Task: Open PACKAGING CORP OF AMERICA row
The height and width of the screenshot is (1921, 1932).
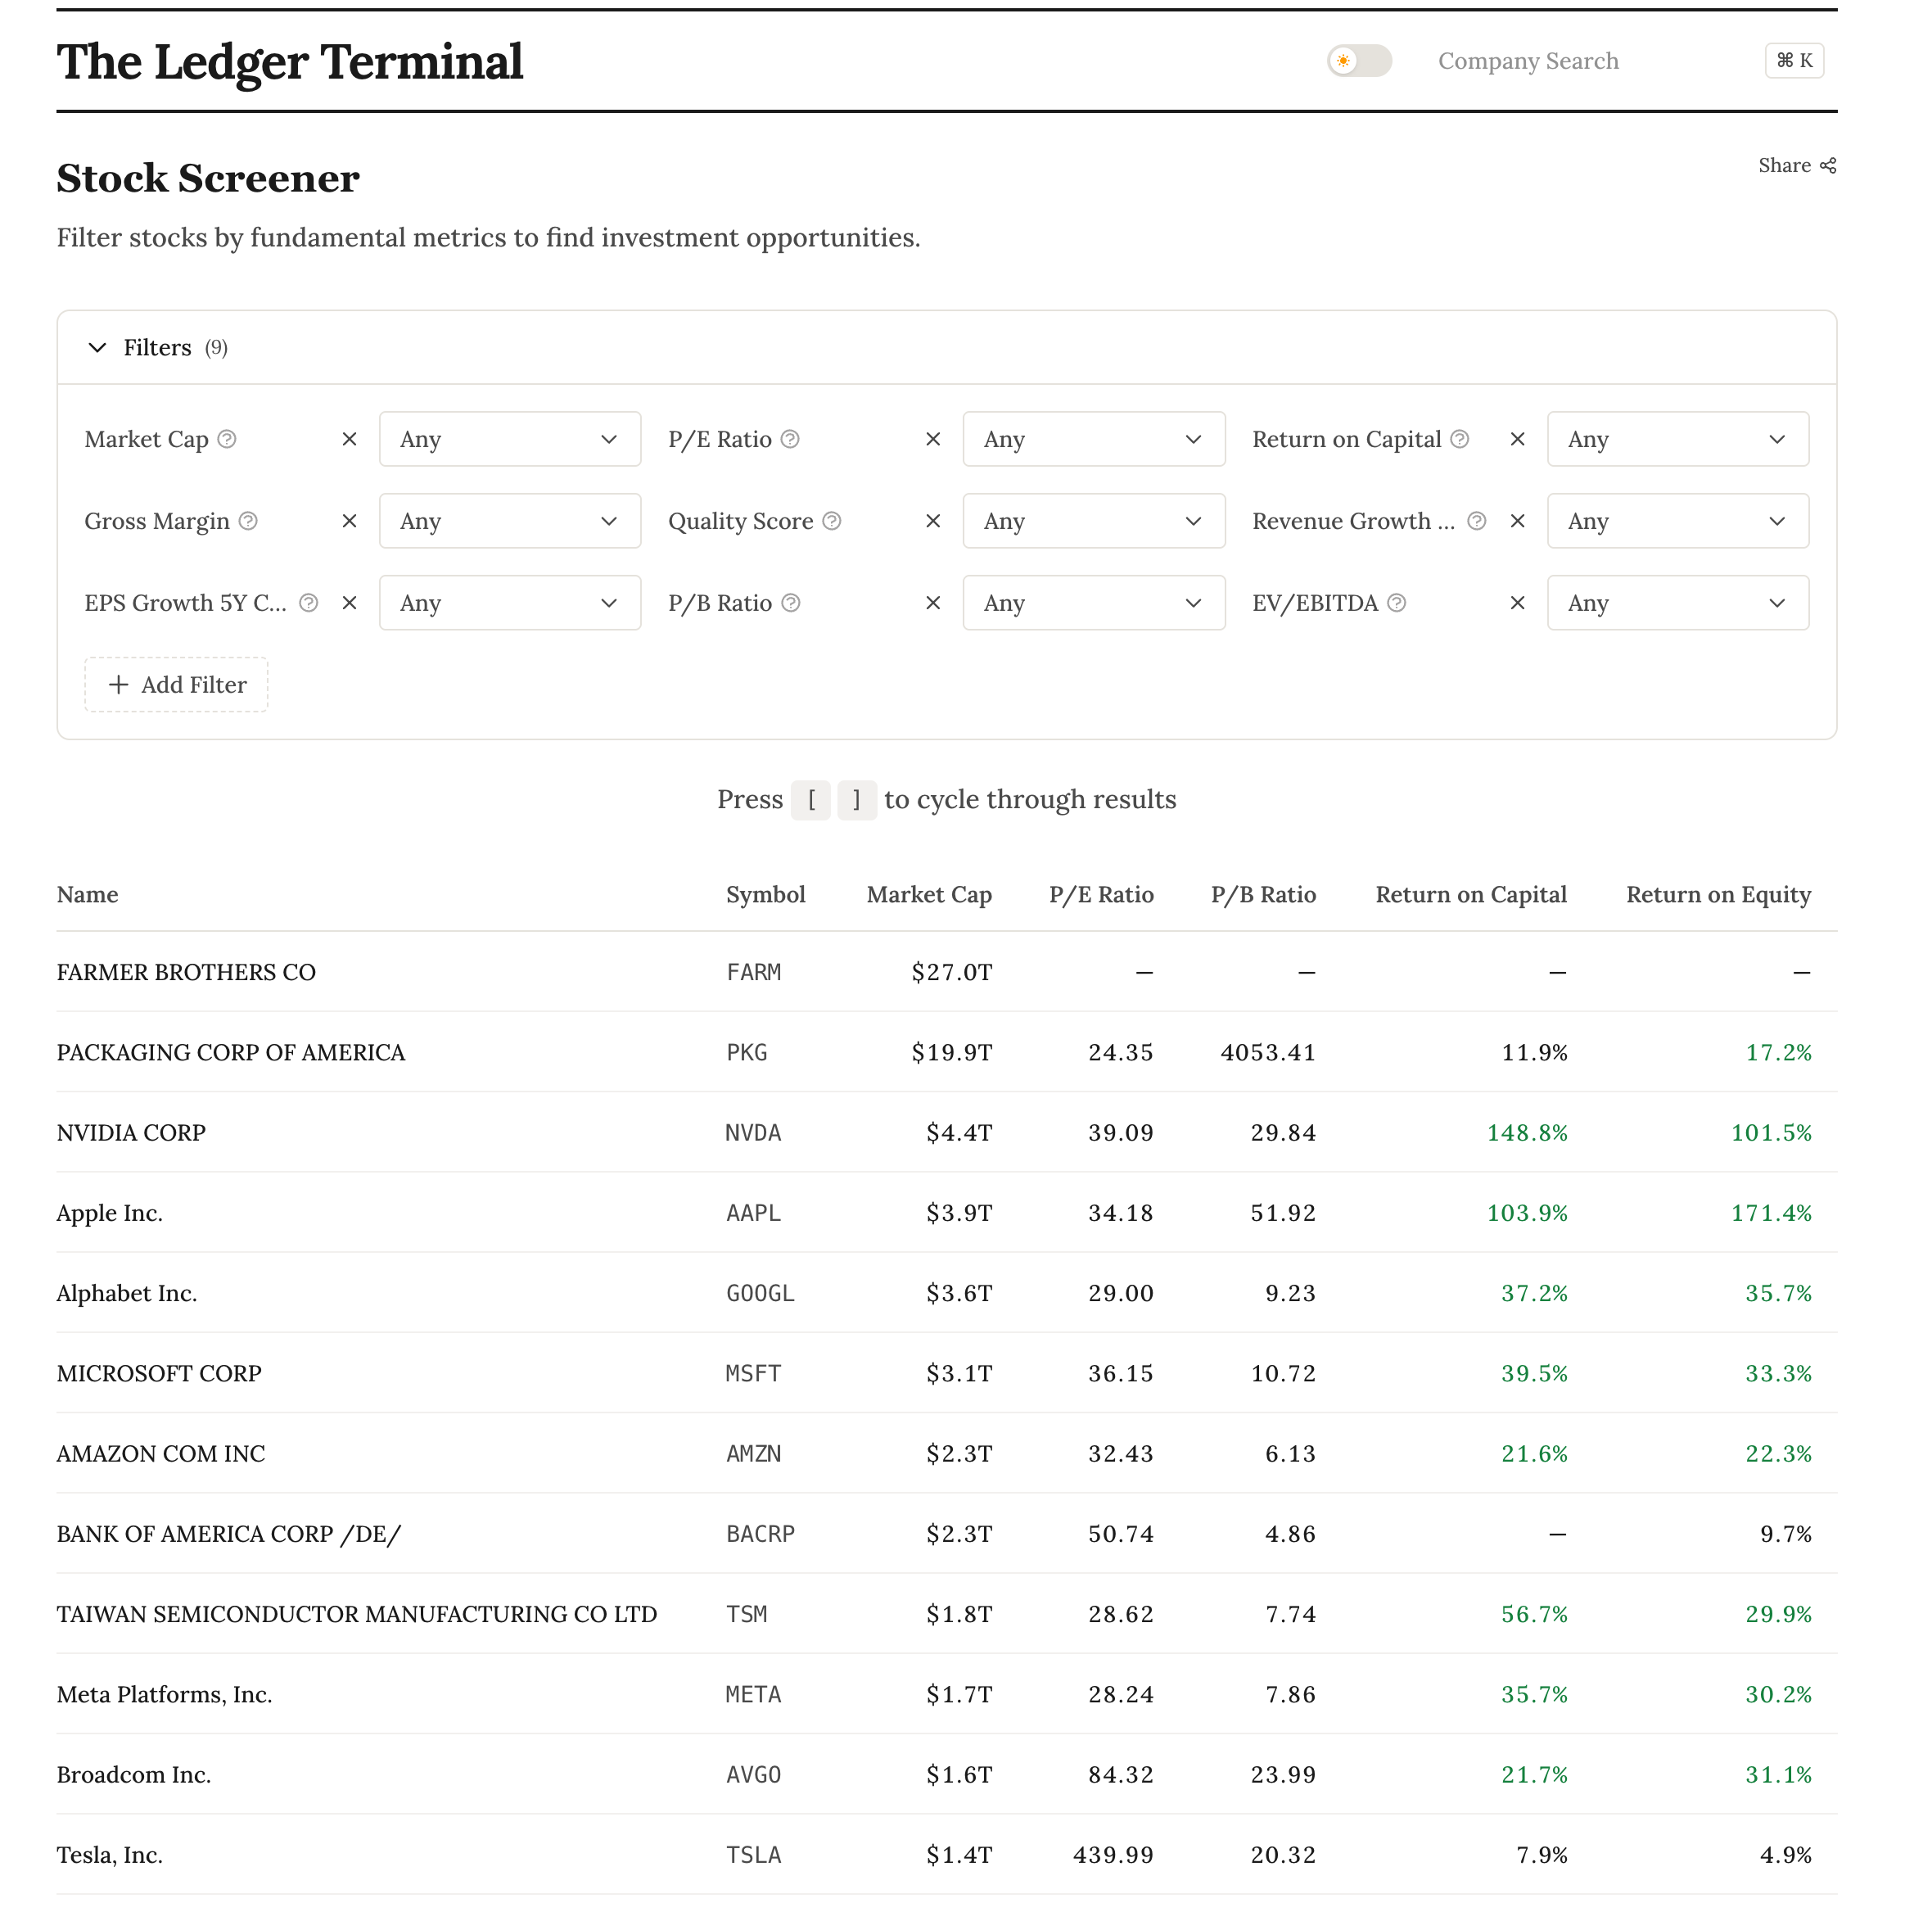Action: [946, 1052]
